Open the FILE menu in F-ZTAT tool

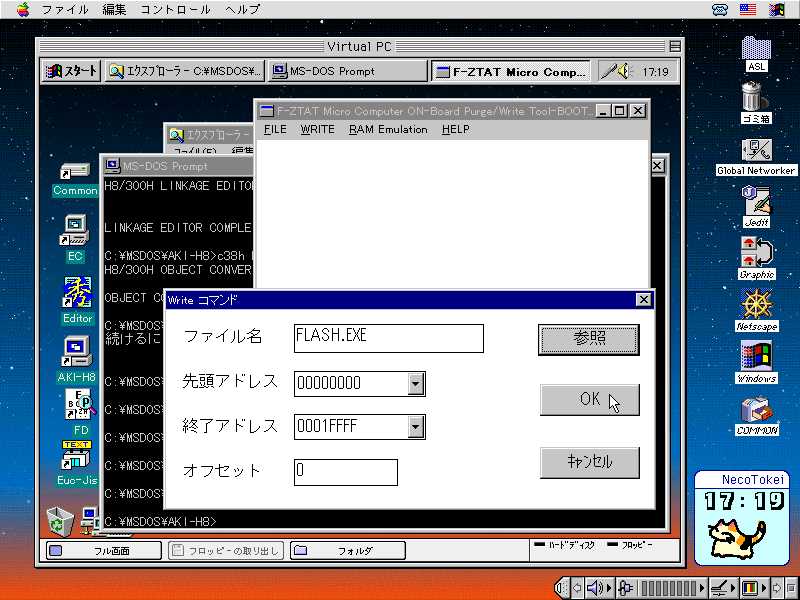[275, 130]
